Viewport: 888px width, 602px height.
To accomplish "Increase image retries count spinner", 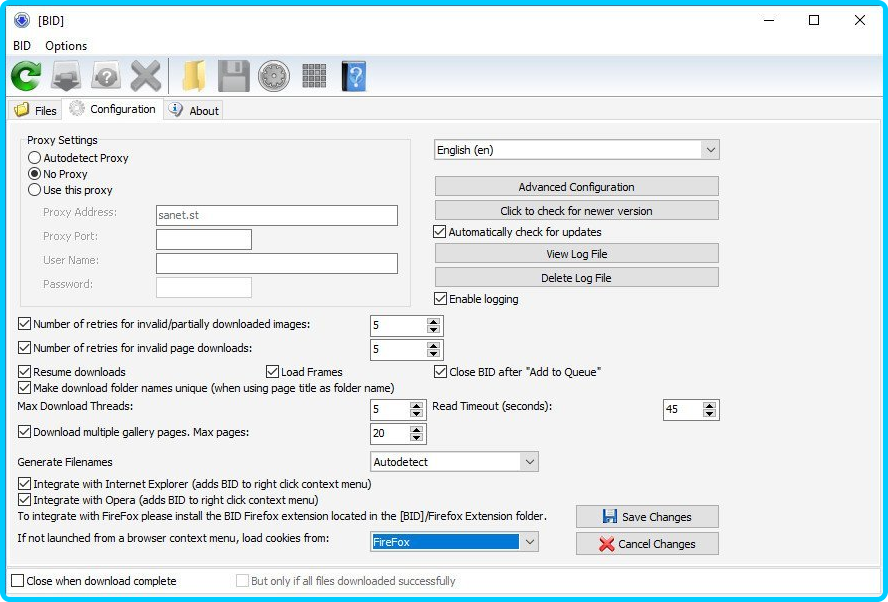I will pyautogui.click(x=433, y=322).
